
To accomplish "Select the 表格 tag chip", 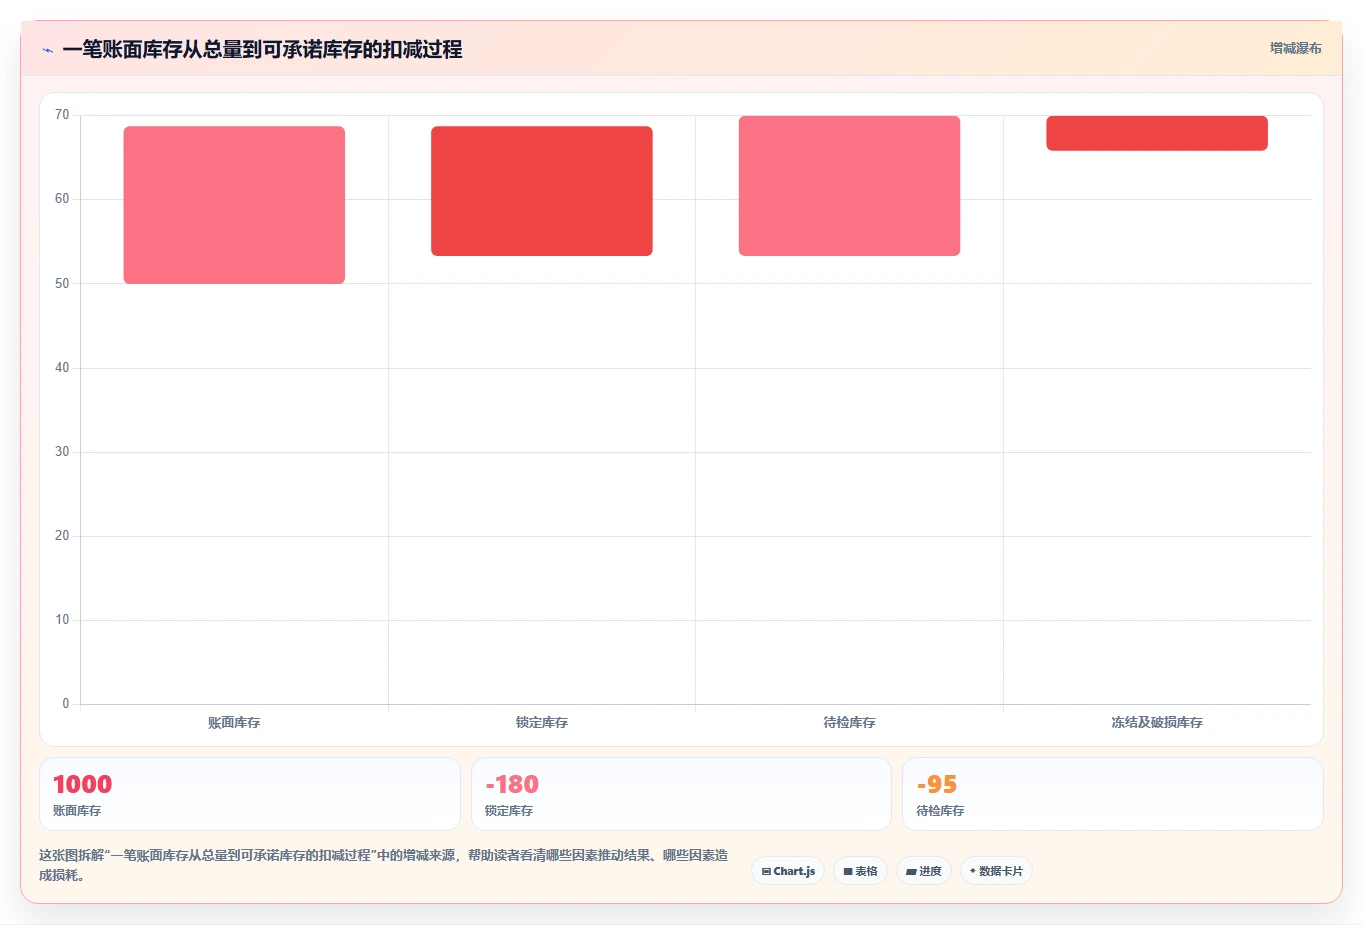I will [860, 871].
